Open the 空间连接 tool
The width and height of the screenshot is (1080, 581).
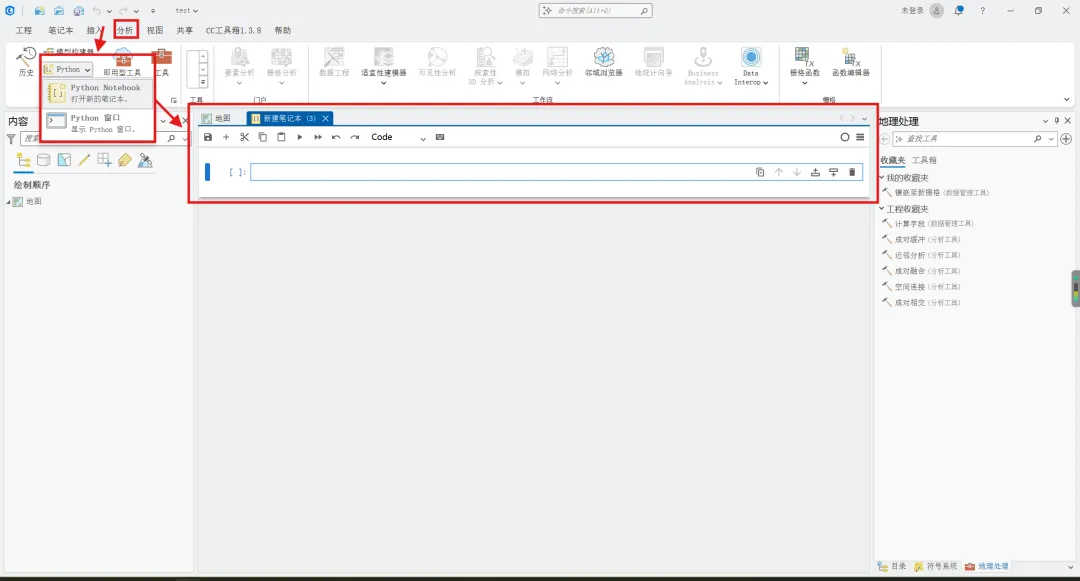tap(922, 287)
